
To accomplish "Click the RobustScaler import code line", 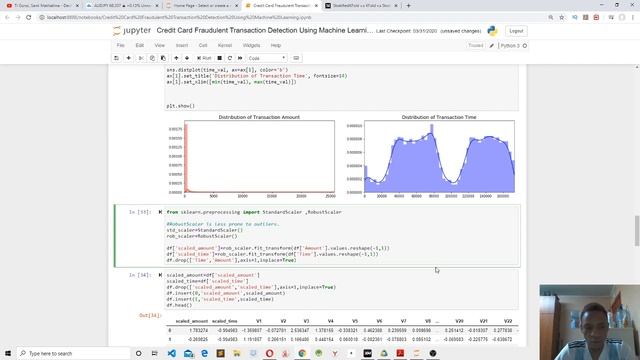I will 254,212.
